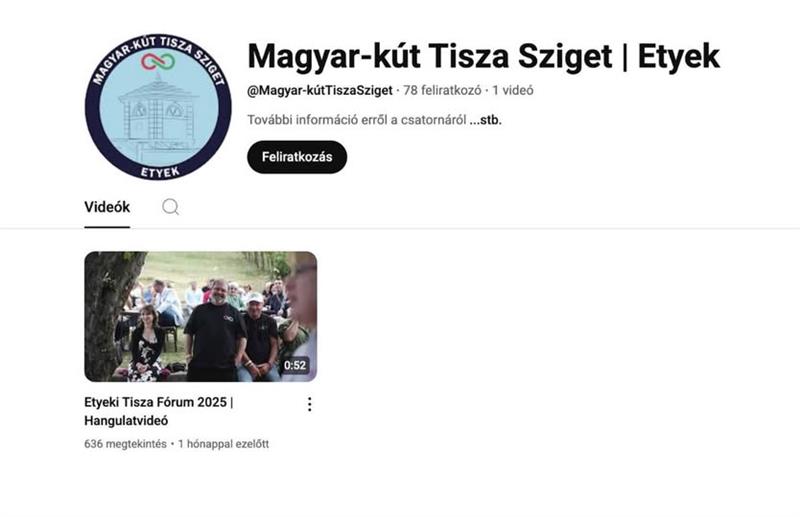800x517 pixels.
Task: Open További információ erről a csatornáról text
Action: 357,120
